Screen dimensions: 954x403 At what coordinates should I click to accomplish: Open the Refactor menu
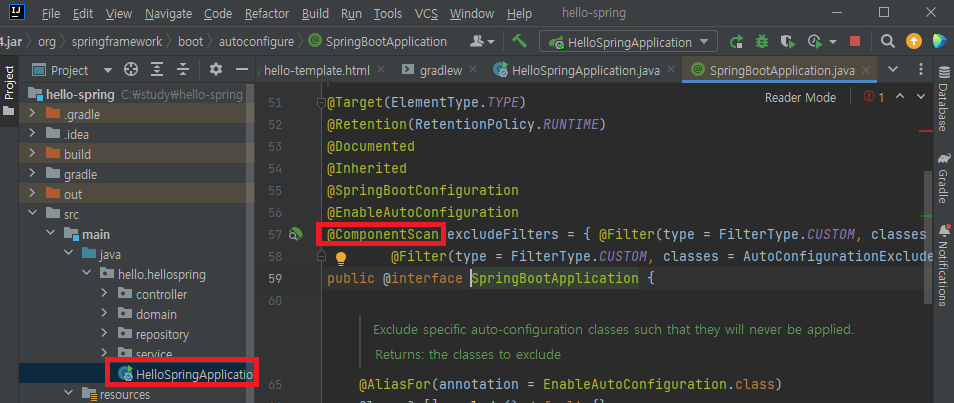point(267,13)
